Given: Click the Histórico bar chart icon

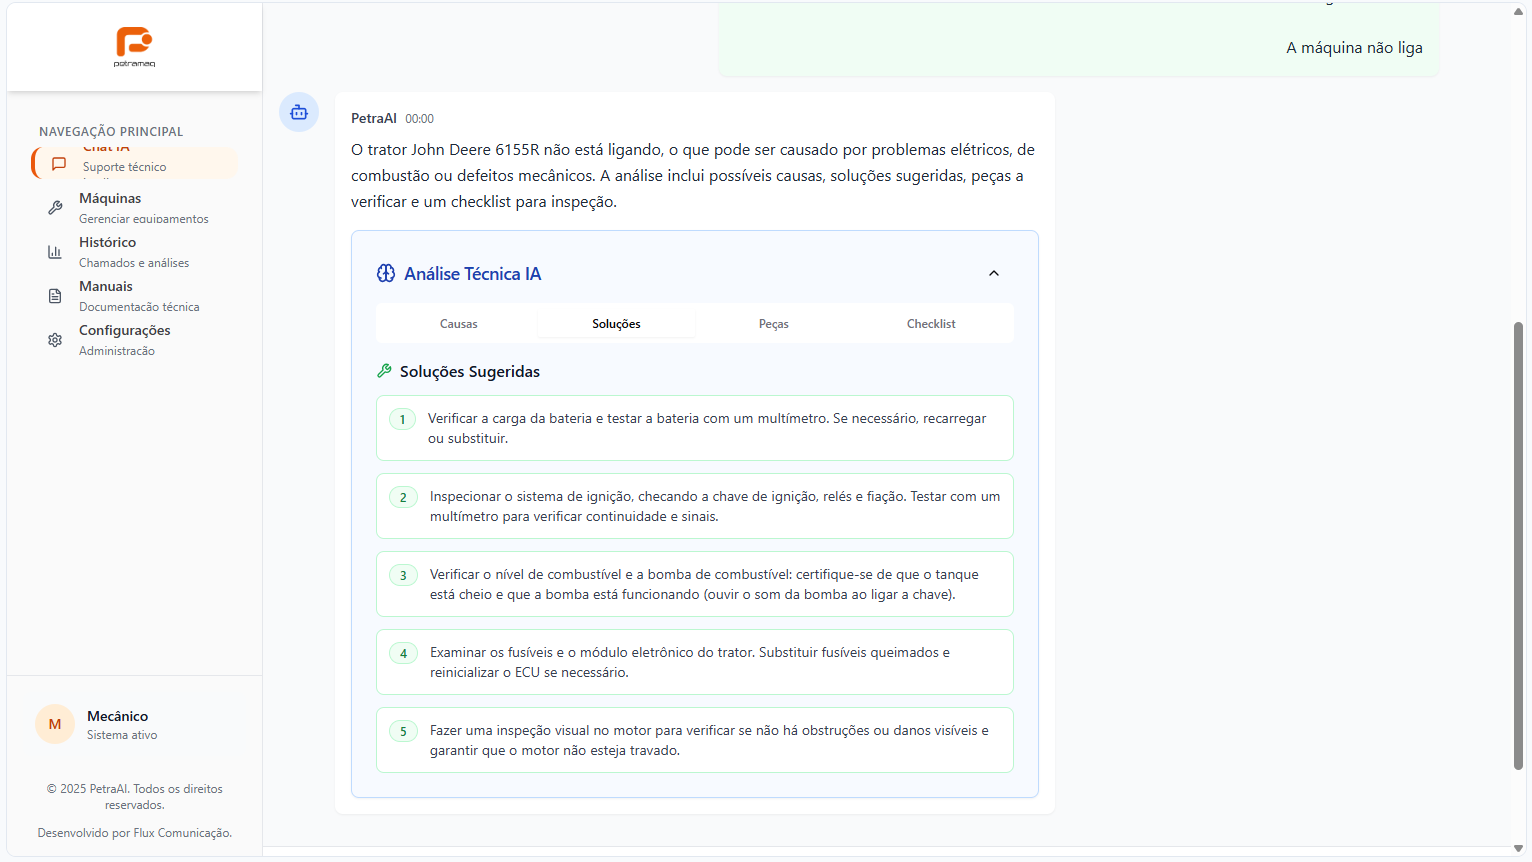Looking at the screenshot, I should click(x=55, y=252).
